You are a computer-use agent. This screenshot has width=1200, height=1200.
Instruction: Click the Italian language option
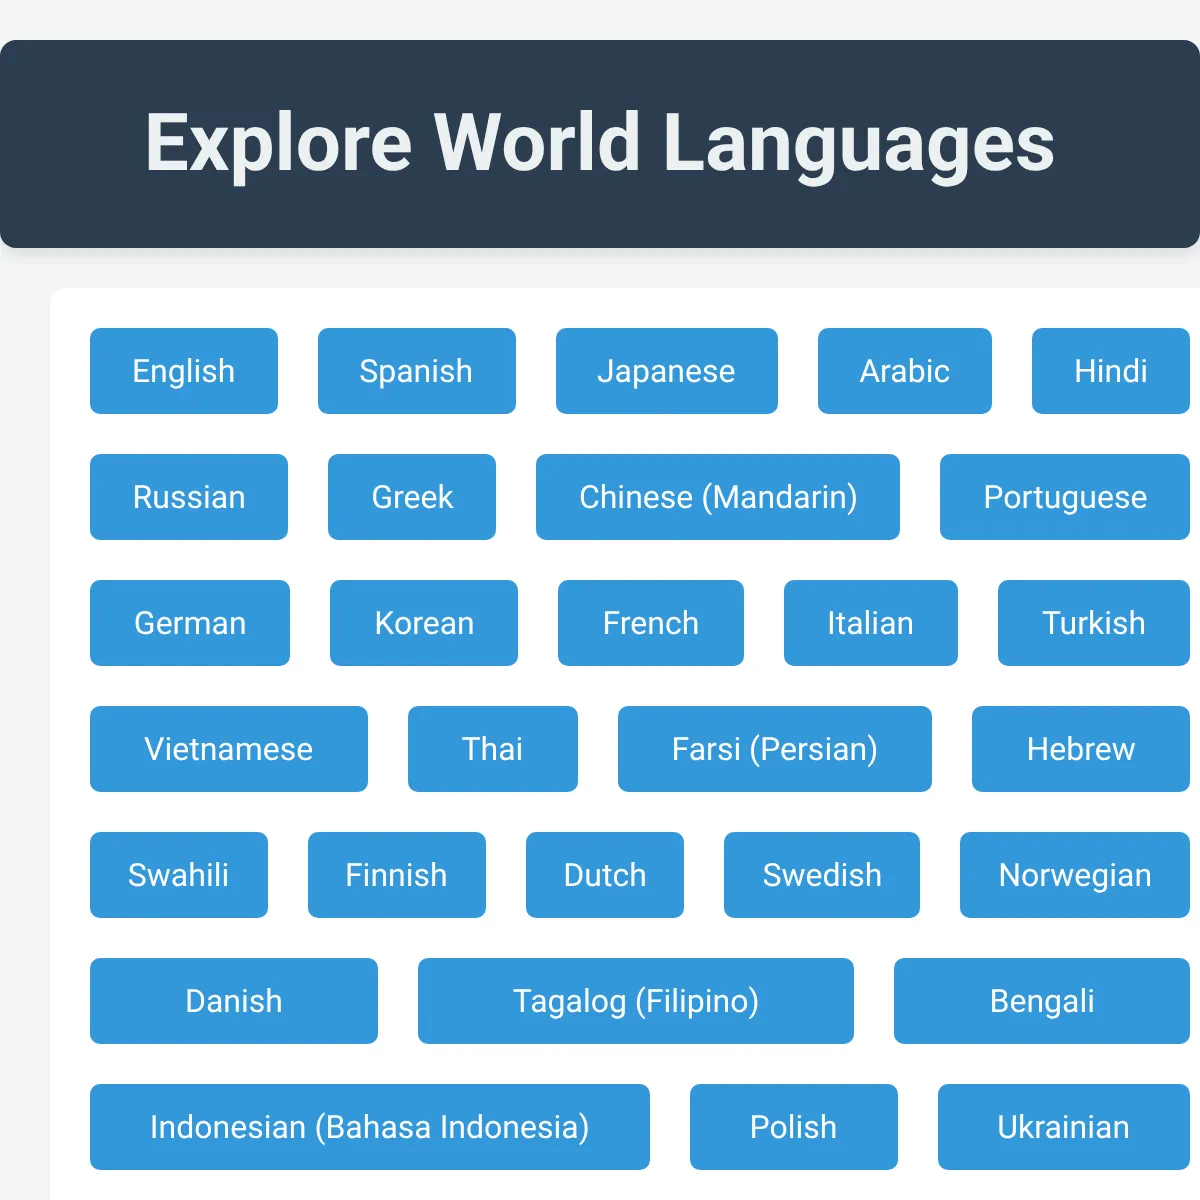pyautogui.click(x=871, y=623)
